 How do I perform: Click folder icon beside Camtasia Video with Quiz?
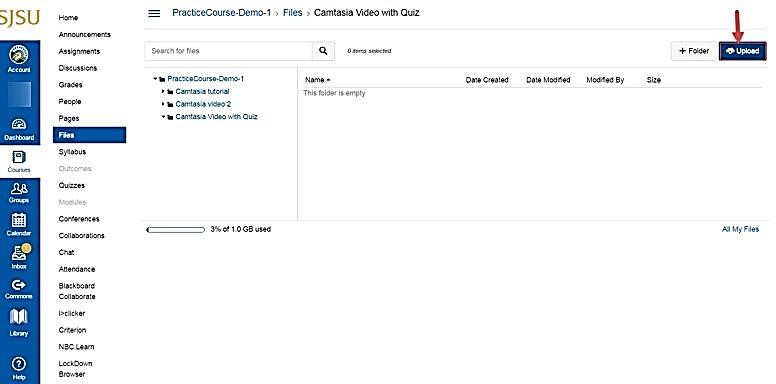170,117
